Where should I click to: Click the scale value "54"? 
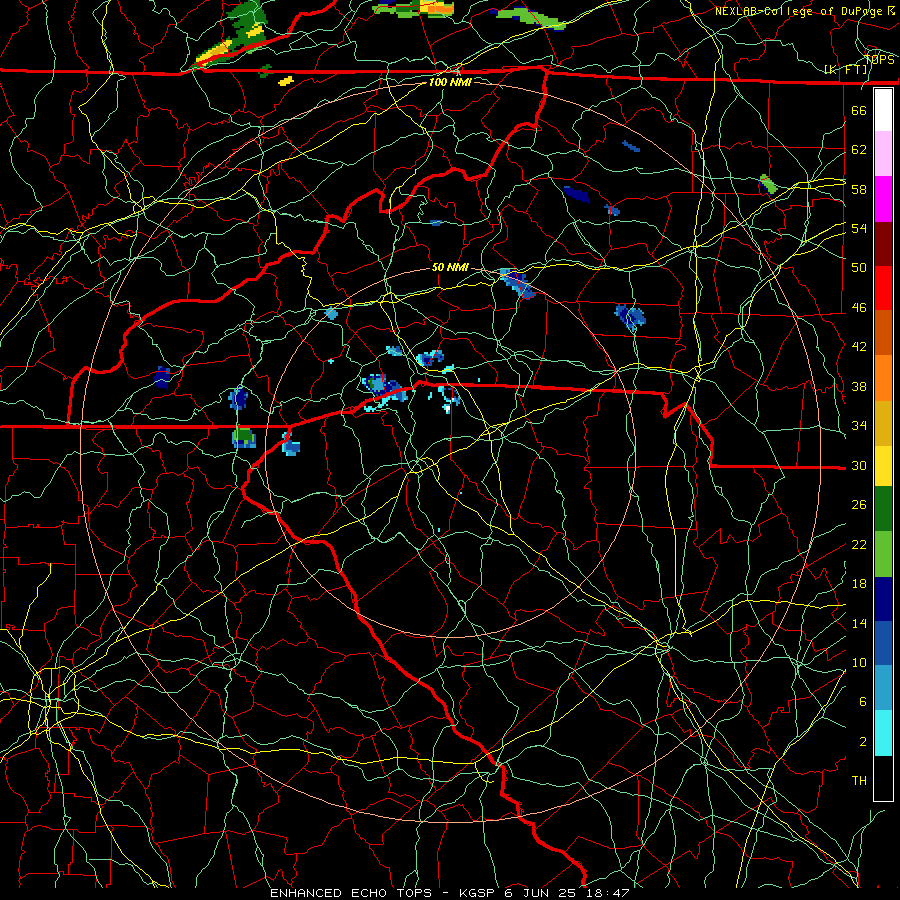(x=859, y=228)
